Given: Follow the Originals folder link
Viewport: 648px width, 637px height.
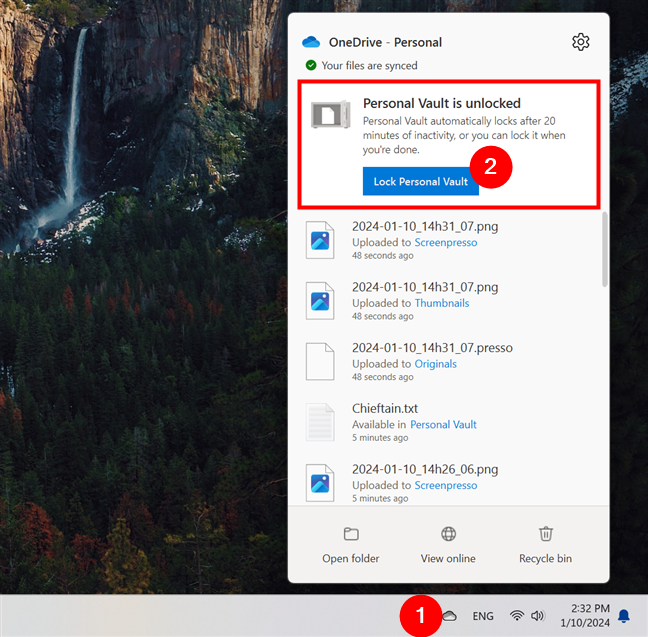Looking at the screenshot, I should pos(436,364).
